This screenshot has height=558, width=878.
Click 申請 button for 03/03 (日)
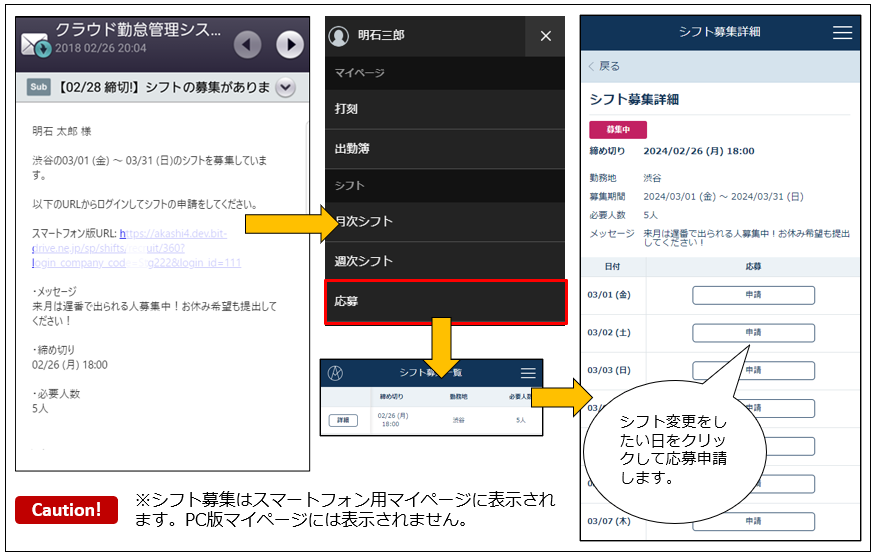(753, 371)
